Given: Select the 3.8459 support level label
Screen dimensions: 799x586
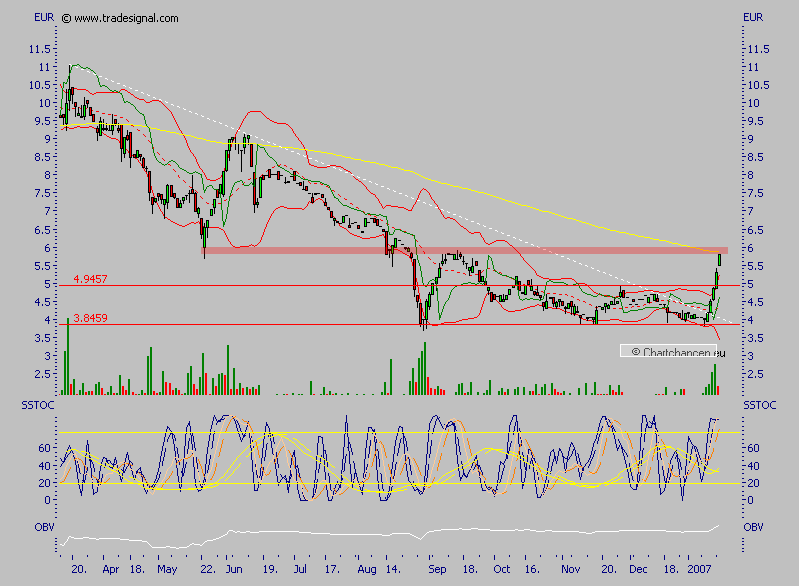Looking at the screenshot, I should [93, 318].
